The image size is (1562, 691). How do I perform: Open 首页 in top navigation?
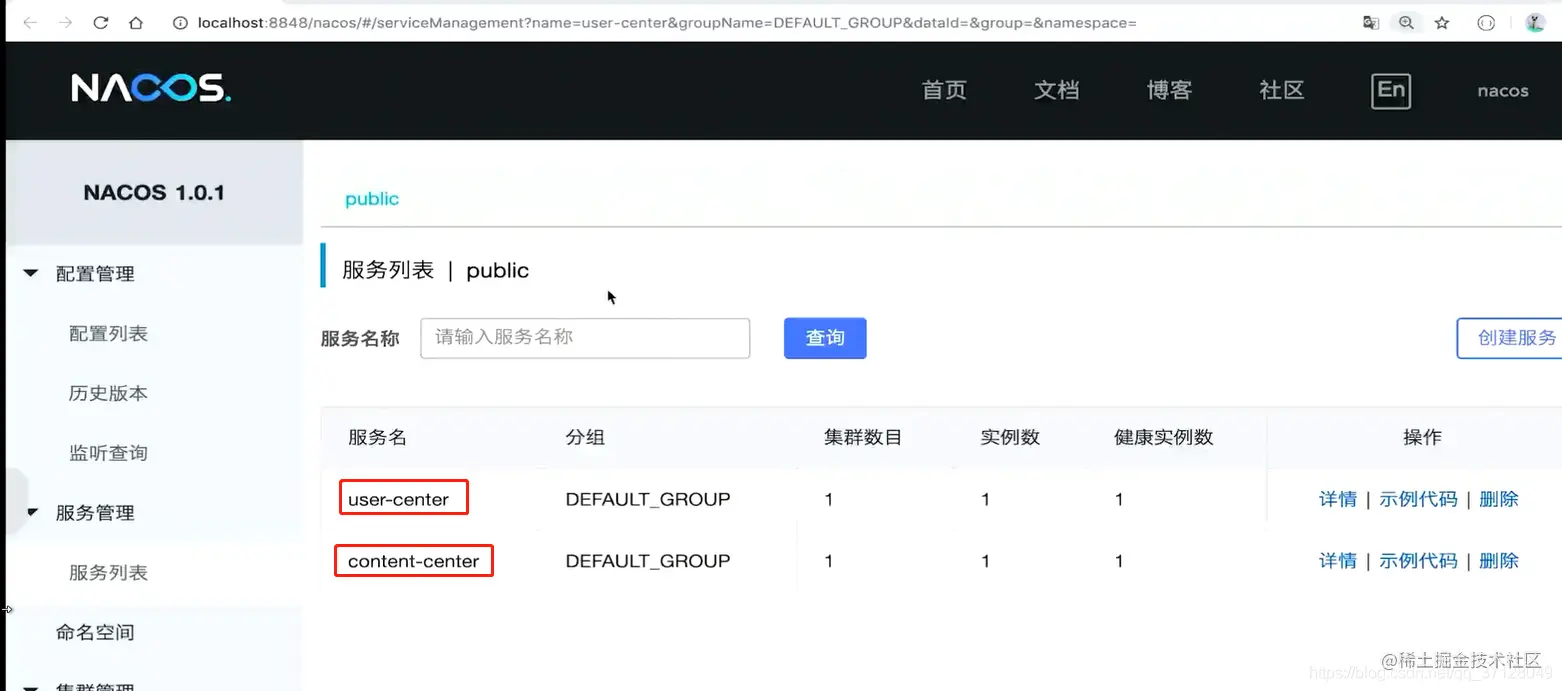tap(944, 90)
